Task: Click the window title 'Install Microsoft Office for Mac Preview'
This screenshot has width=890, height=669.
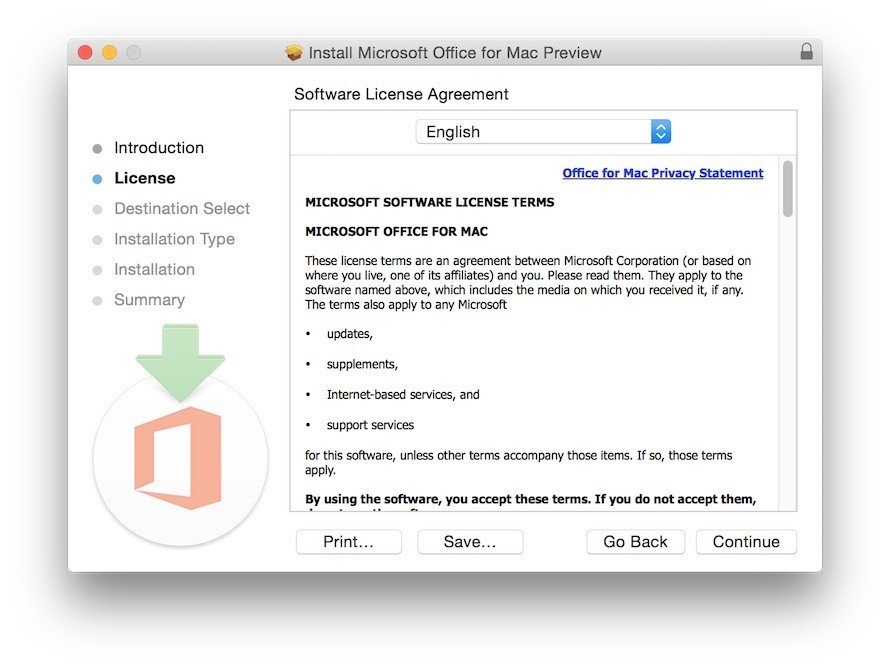Action: click(455, 53)
